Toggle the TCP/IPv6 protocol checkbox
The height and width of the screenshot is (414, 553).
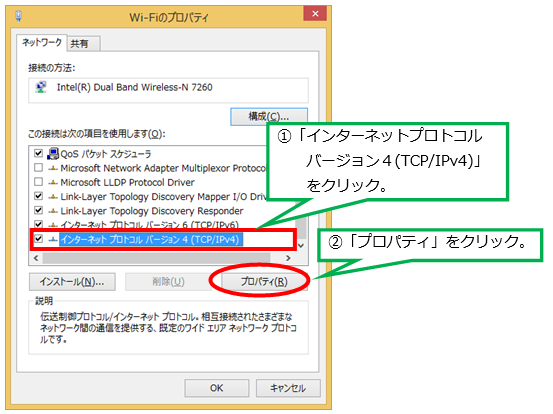pyautogui.click(x=38, y=224)
